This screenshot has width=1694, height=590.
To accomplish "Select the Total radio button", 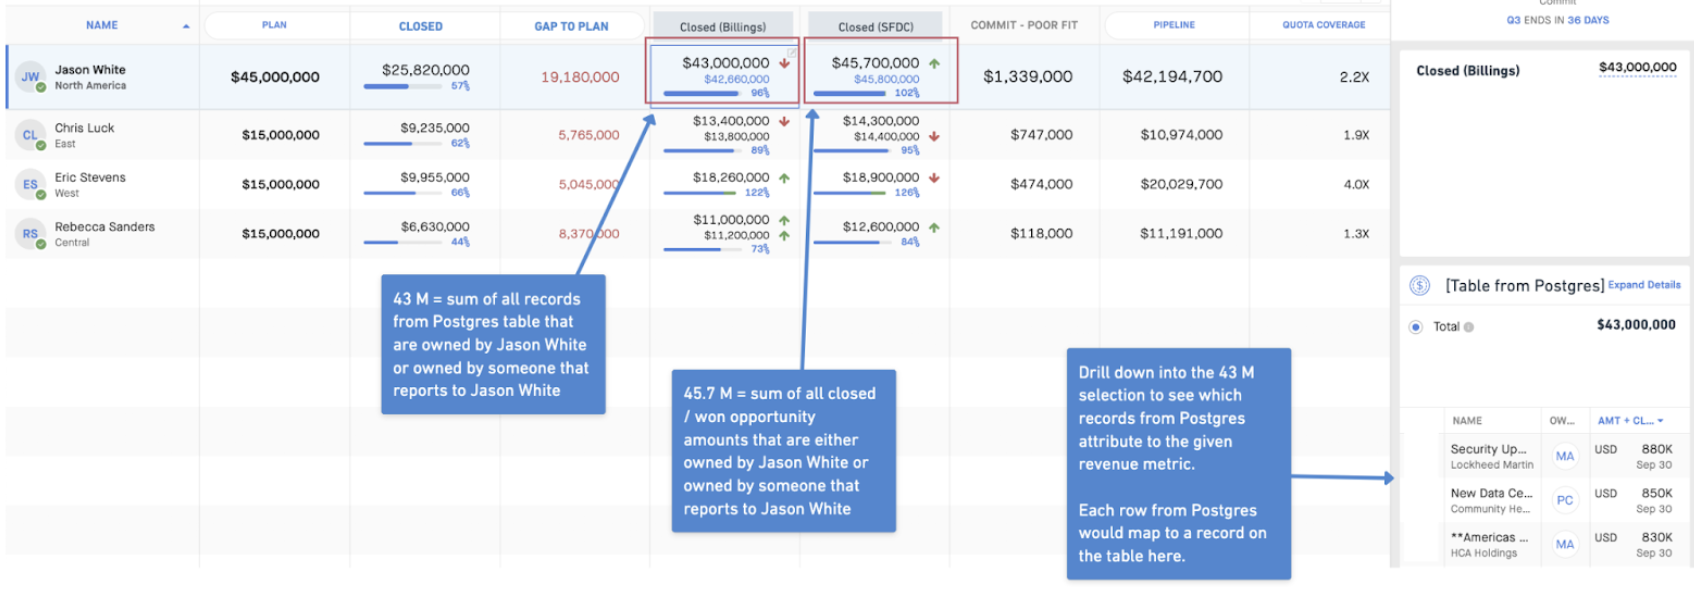I will tap(1416, 327).
